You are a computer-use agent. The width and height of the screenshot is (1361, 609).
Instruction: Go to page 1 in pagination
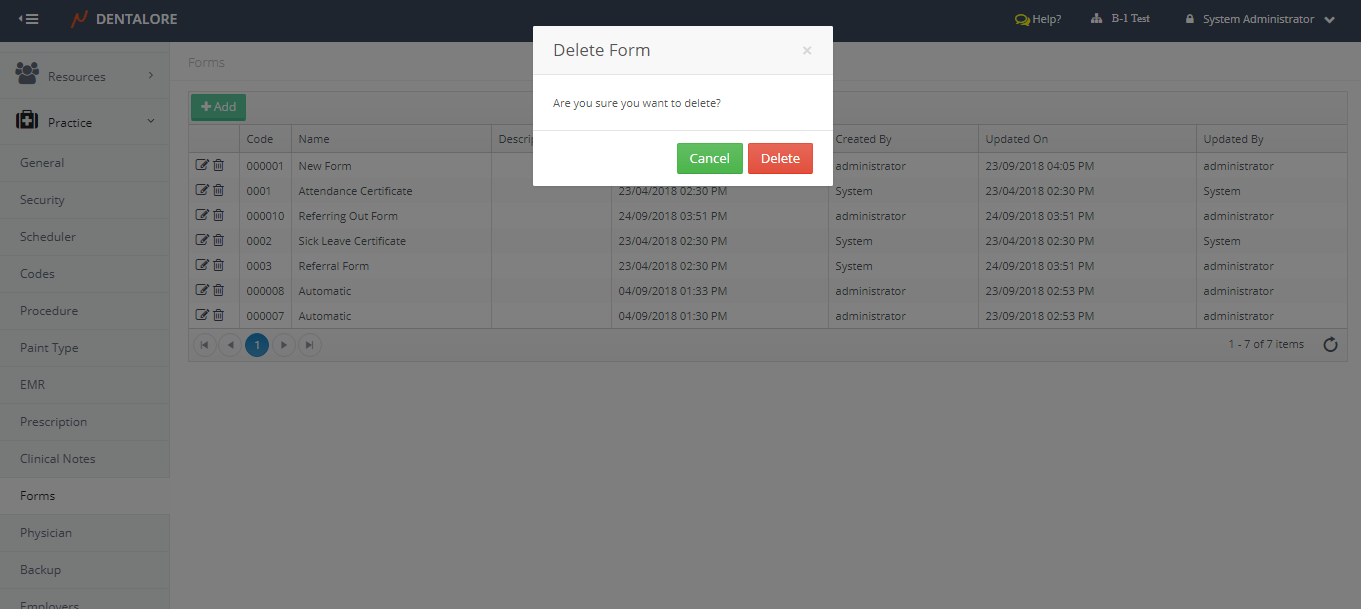click(x=257, y=345)
